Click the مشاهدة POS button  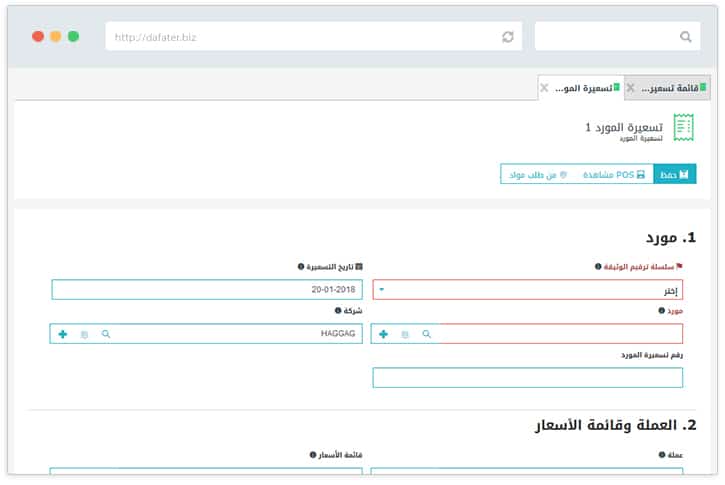click(x=614, y=174)
